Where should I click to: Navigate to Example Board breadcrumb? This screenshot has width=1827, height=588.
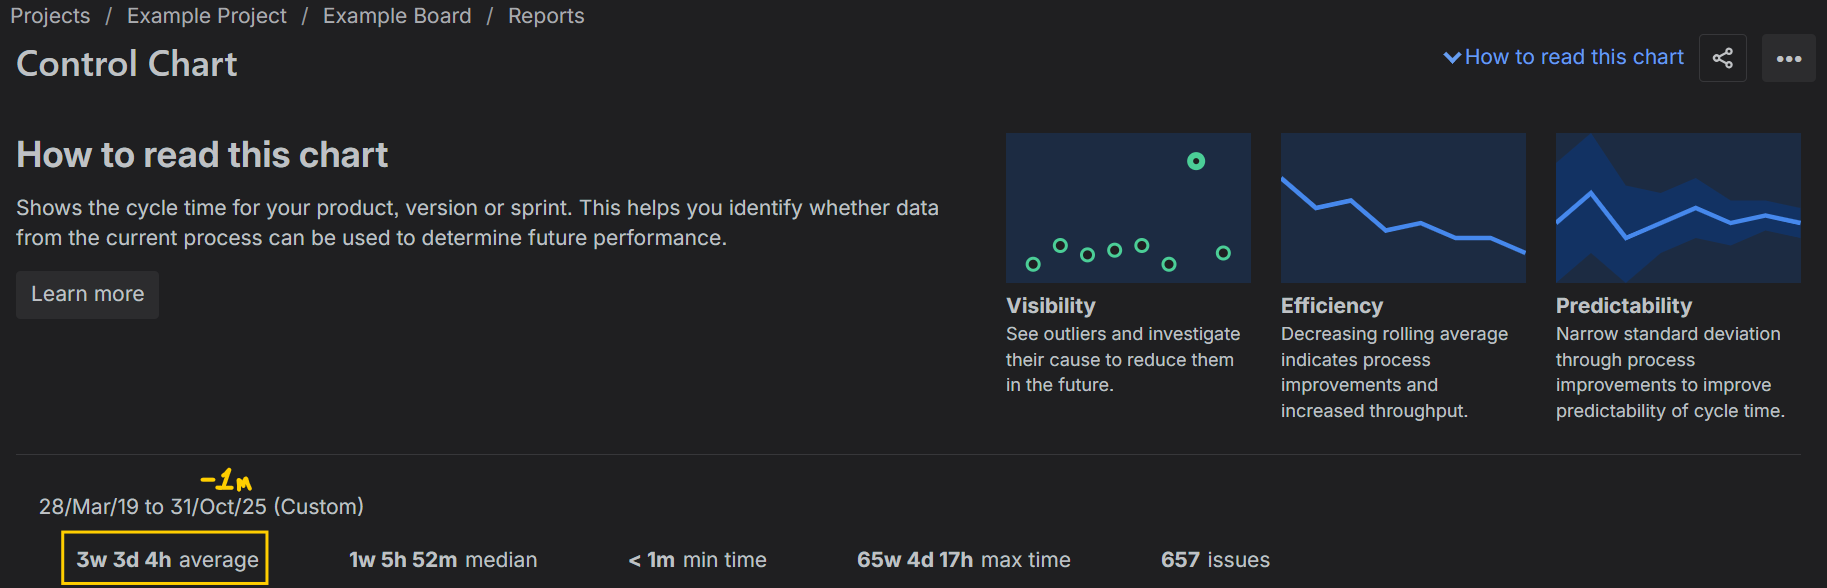(397, 16)
